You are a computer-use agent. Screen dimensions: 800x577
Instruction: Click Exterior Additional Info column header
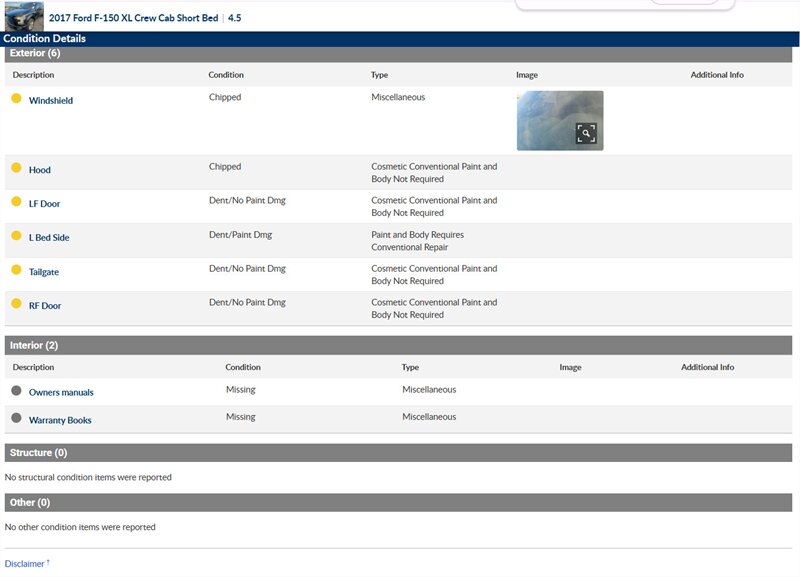point(717,75)
